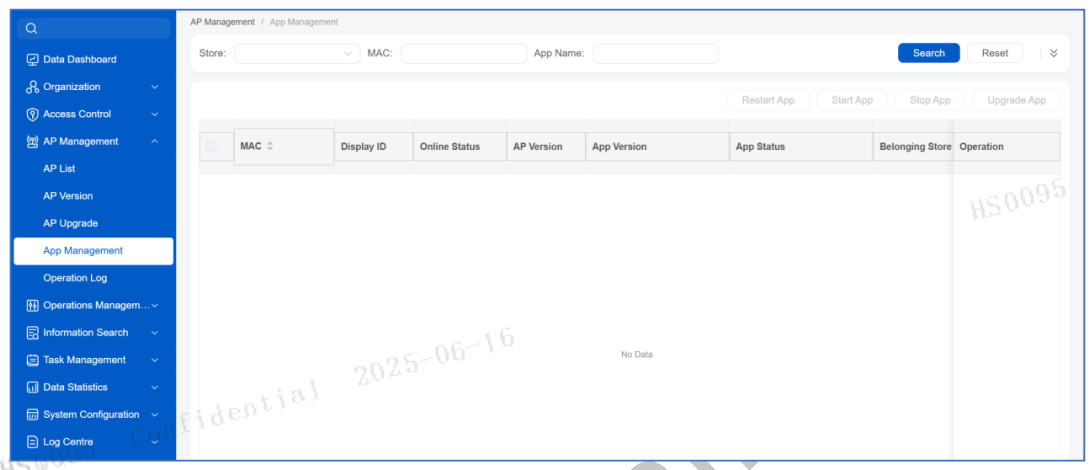Expand the Access Control chevron
1091x470 pixels.
[154, 114]
